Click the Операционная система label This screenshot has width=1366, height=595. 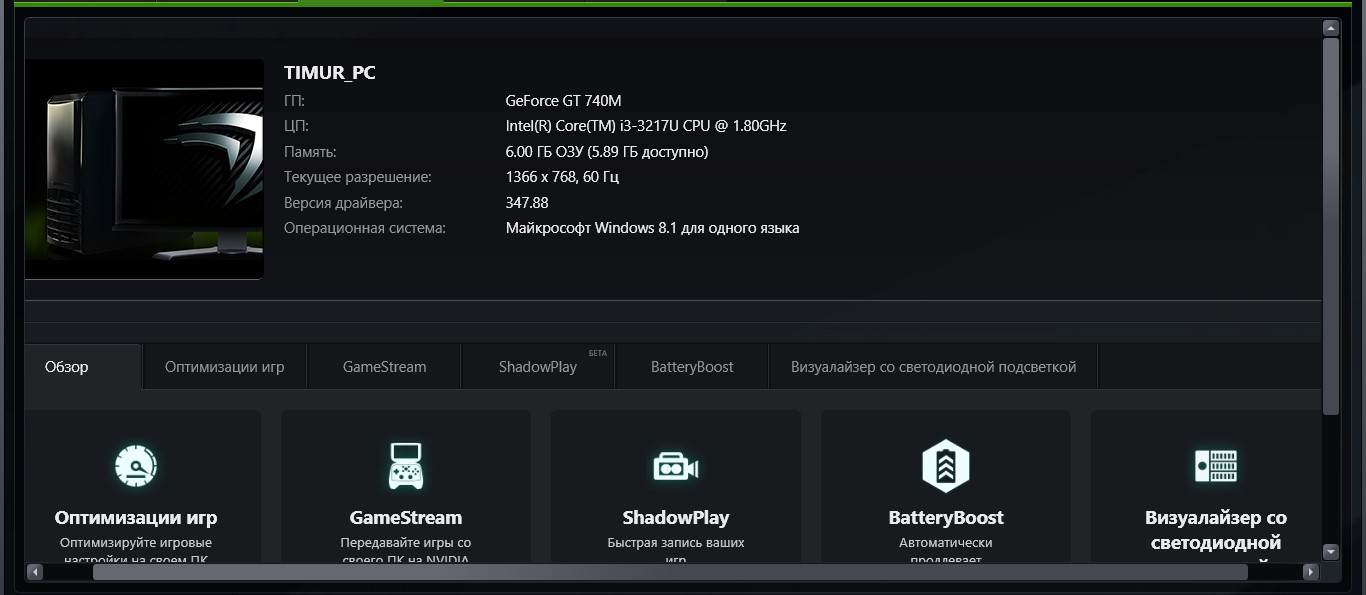click(365, 228)
